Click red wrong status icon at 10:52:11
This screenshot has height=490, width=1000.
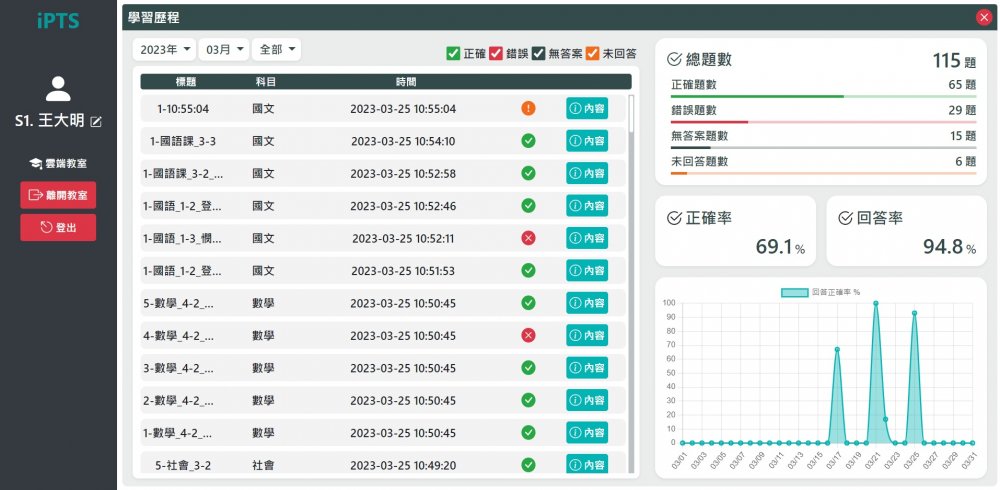point(528,238)
